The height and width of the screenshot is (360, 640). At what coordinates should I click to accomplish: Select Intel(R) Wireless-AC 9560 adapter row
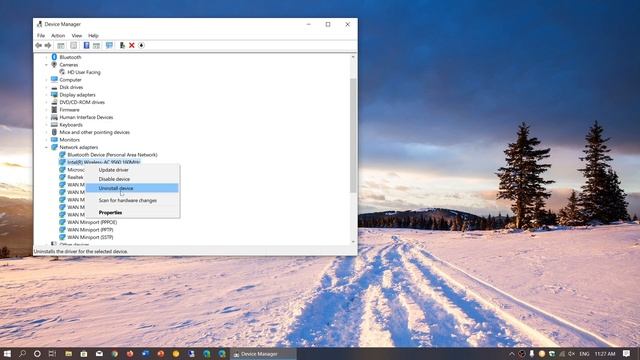click(103, 162)
